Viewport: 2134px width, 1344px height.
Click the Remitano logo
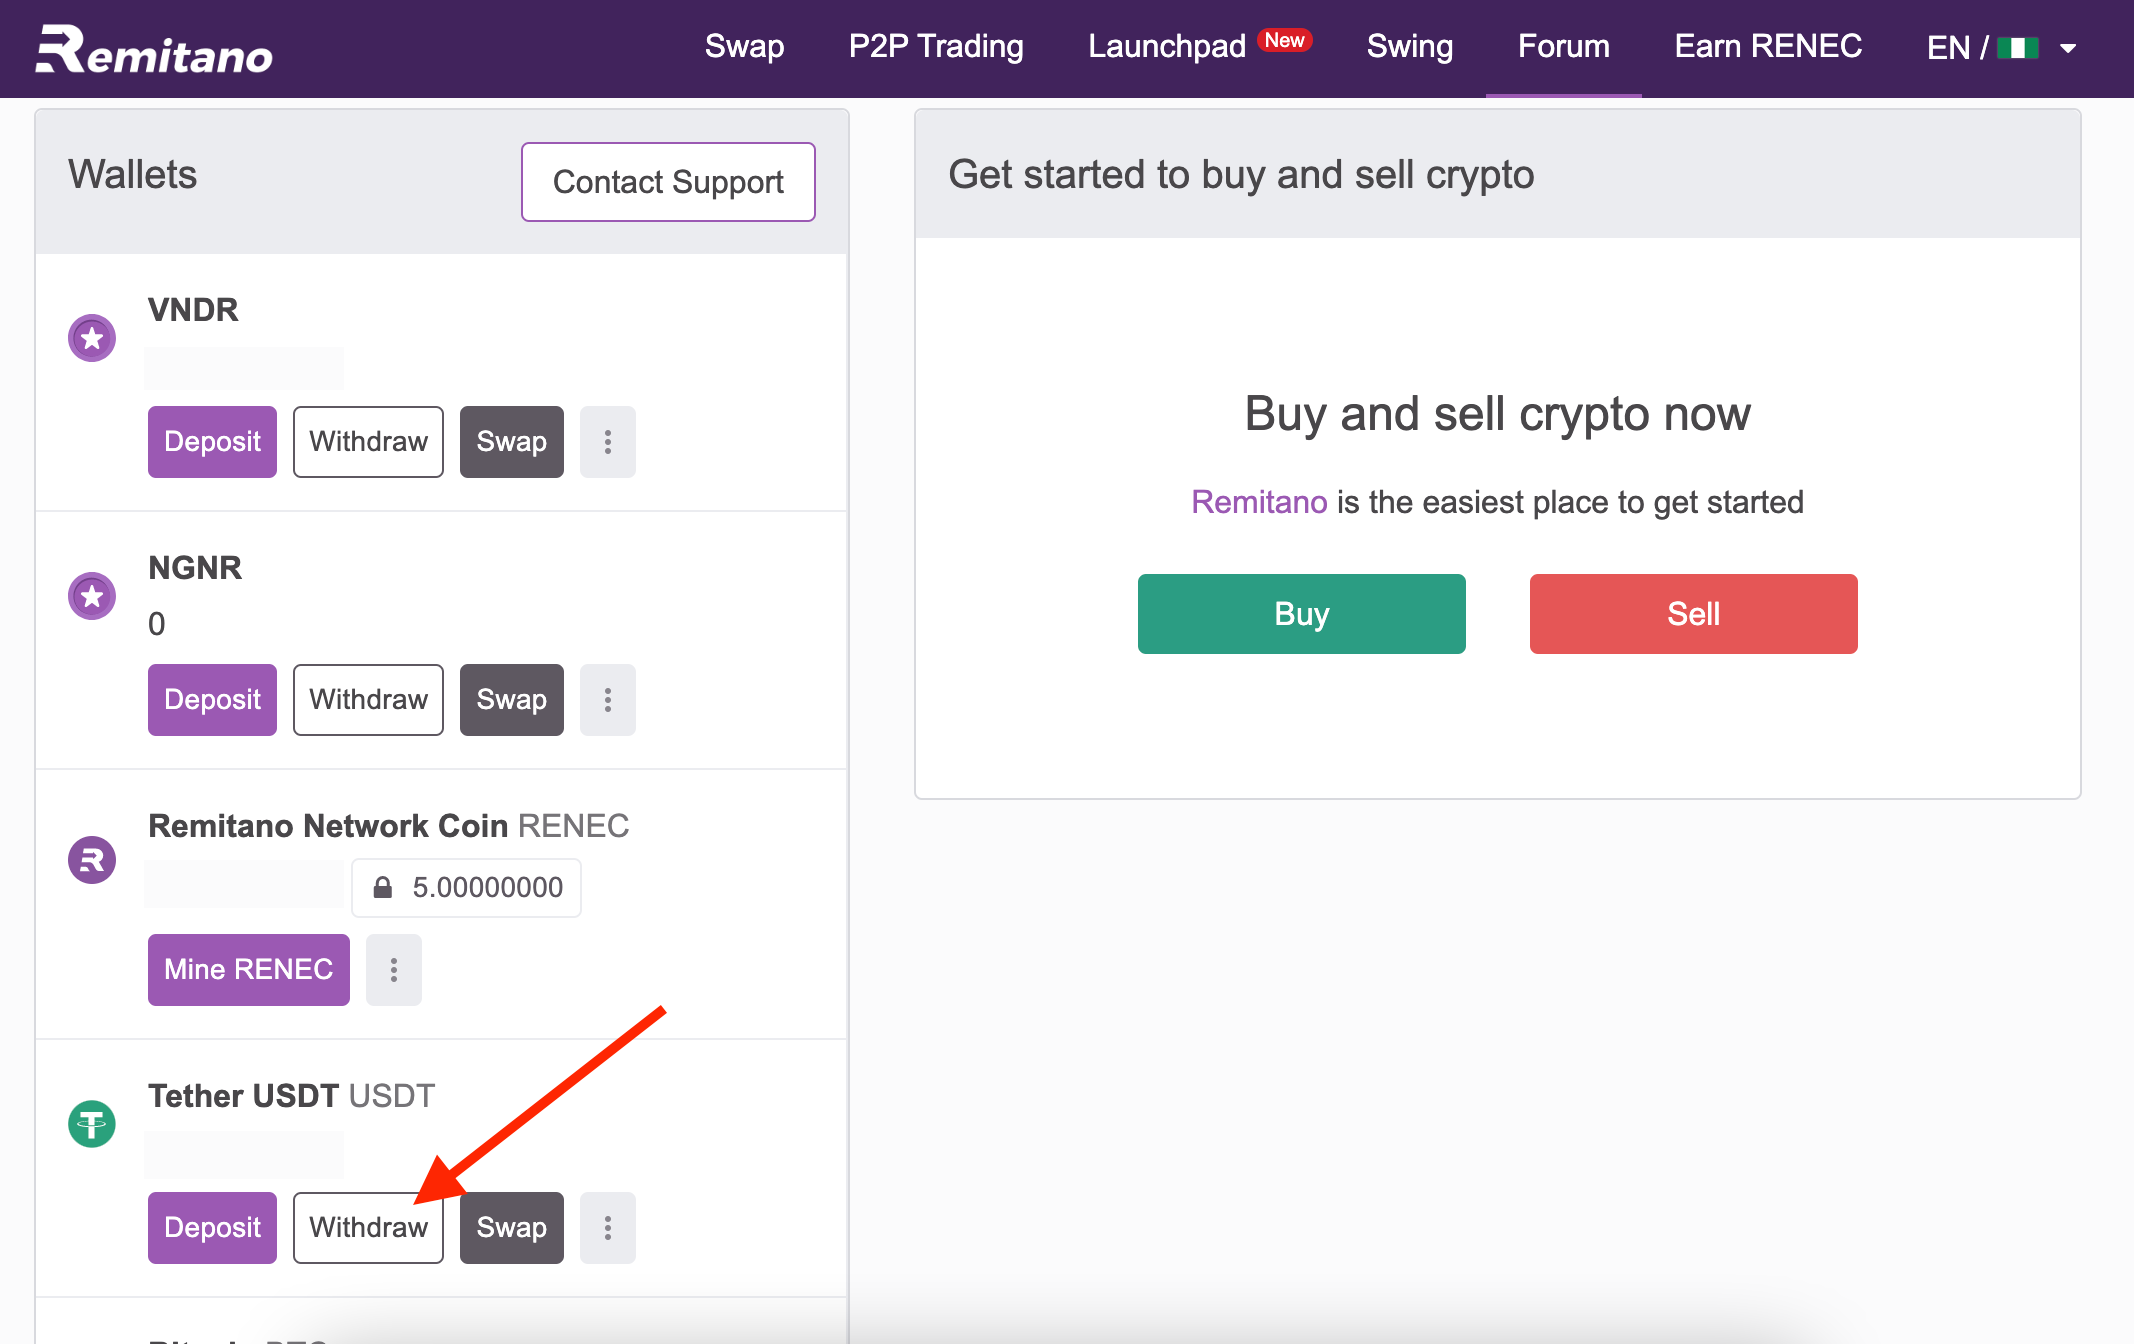point(154,50)
